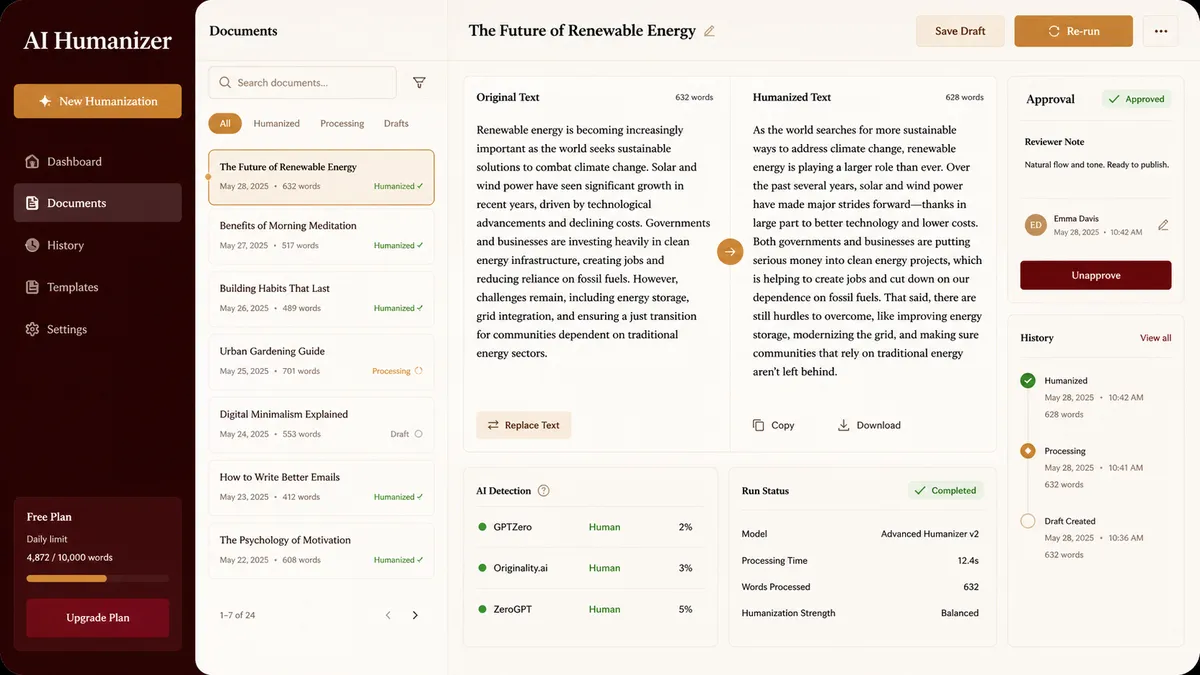
Task: Click the refresh icon on Re-run
Action: coord(1054,31)
